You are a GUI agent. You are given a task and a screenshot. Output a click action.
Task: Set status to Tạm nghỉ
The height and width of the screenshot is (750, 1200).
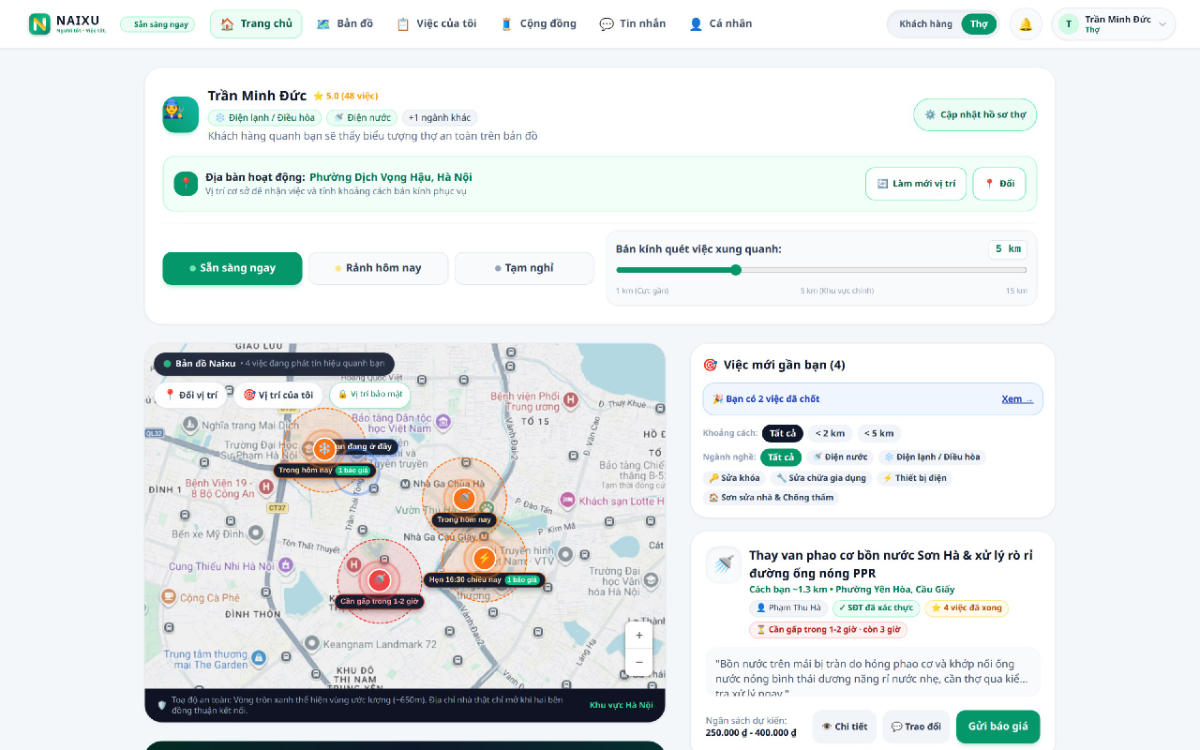click(x=524, y=268)
